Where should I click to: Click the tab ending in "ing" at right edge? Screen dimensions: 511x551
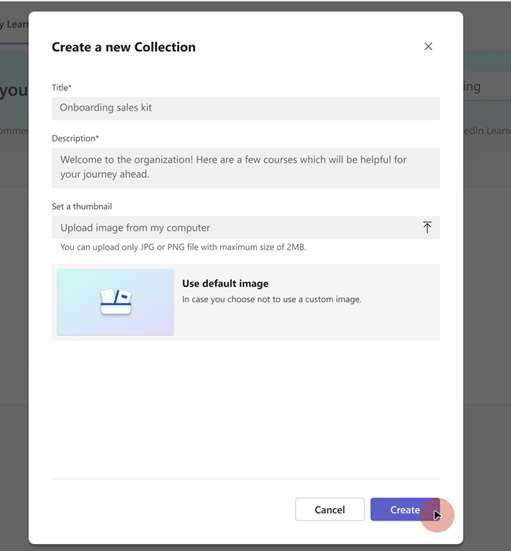point(472,86)
